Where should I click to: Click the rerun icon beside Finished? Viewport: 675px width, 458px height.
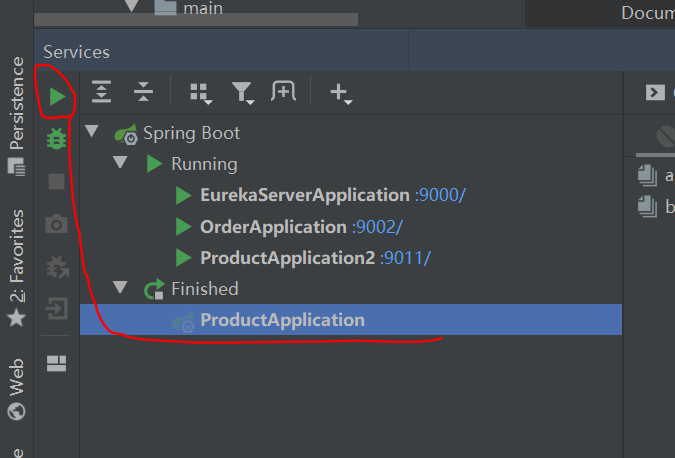click(x=154, y=289)
